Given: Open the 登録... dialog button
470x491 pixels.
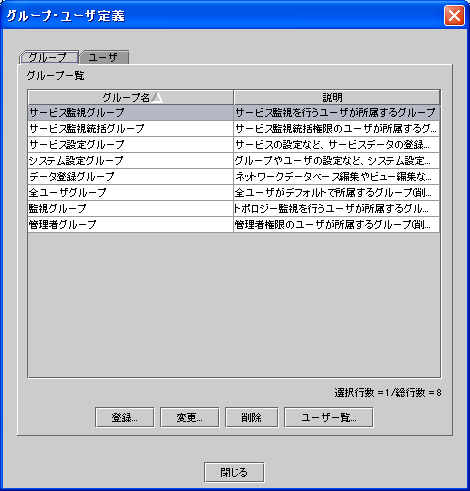Looking at the screenshot, I should tap(125, 417).
